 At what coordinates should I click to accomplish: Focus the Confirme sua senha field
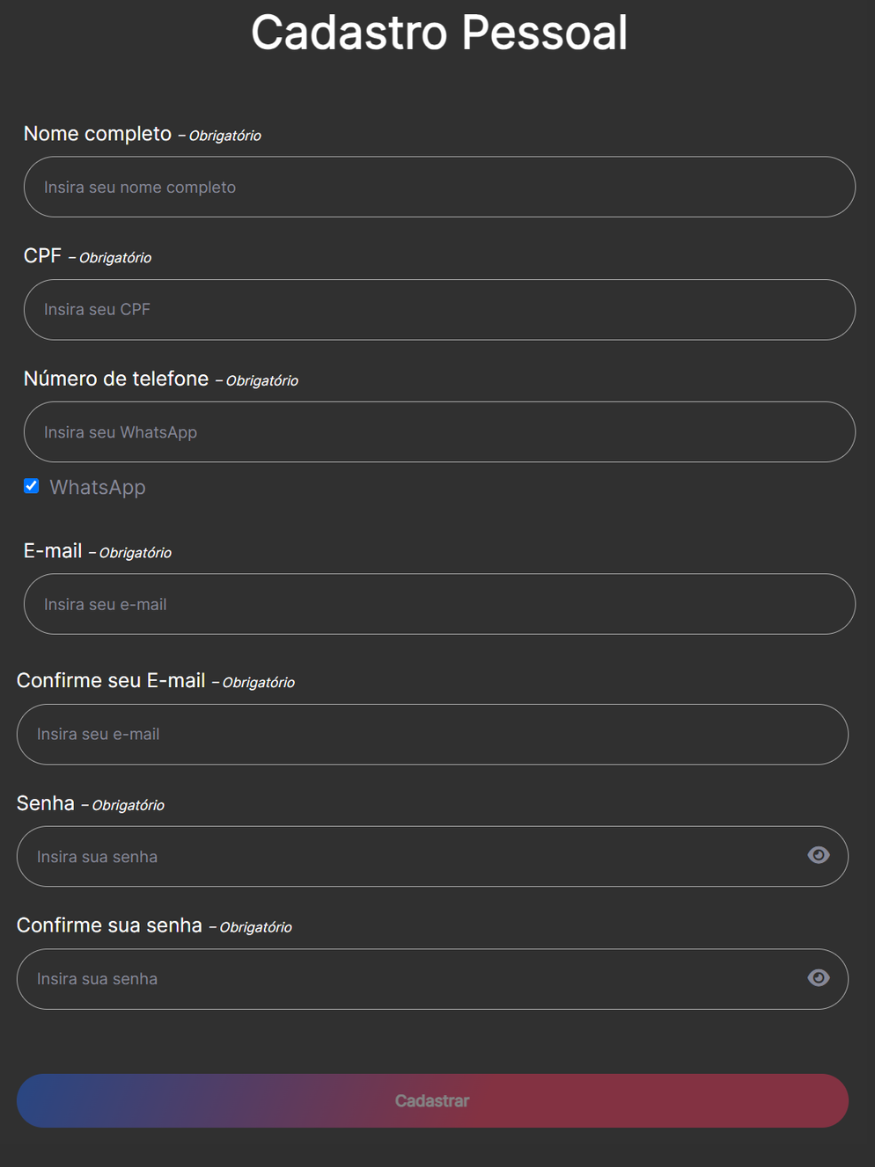point(400,978)
